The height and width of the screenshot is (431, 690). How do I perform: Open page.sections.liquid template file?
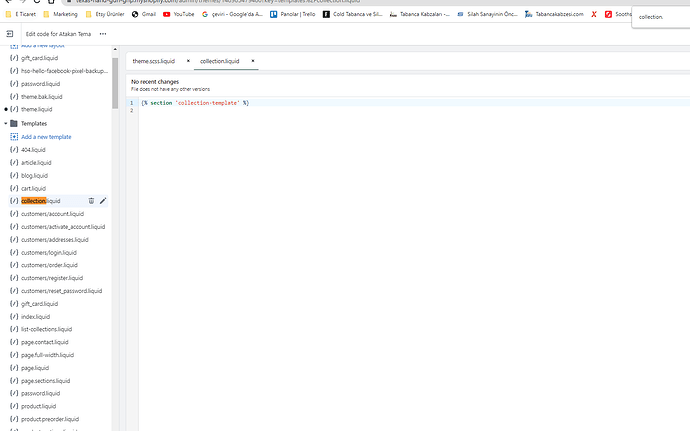[45, 381]
